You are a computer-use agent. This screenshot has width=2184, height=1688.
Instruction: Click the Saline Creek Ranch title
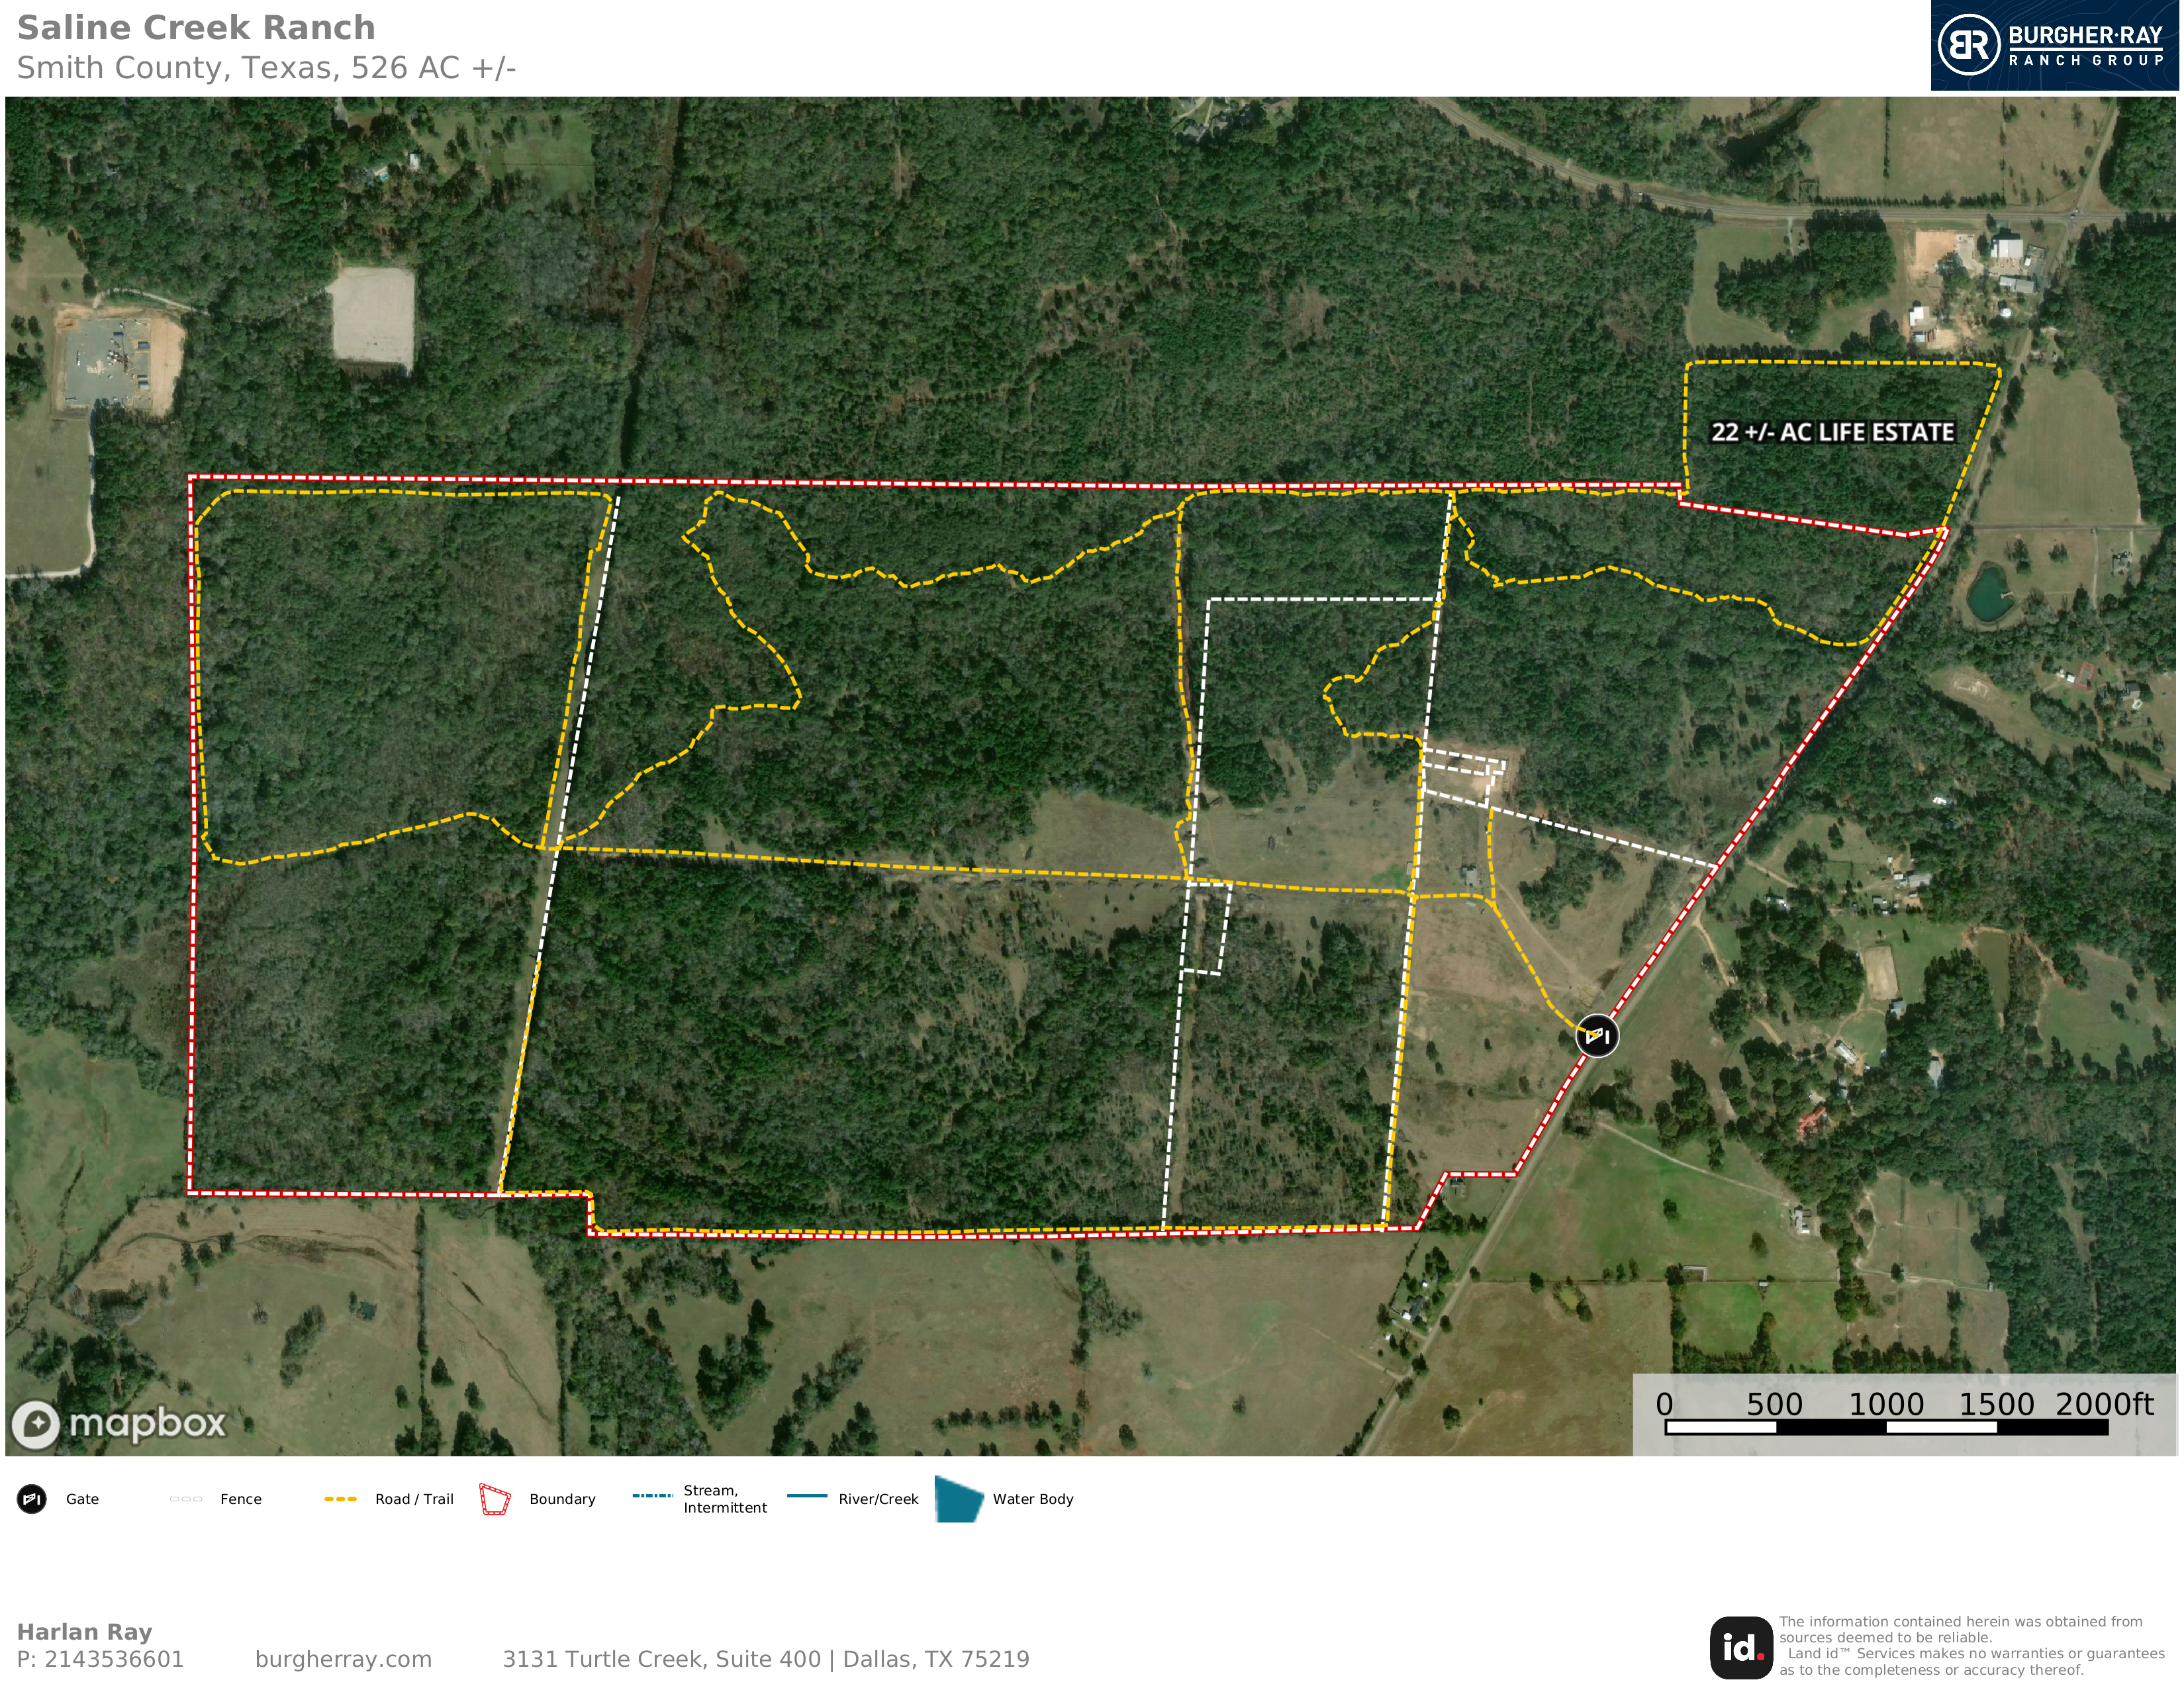click(x=196, y=27)
